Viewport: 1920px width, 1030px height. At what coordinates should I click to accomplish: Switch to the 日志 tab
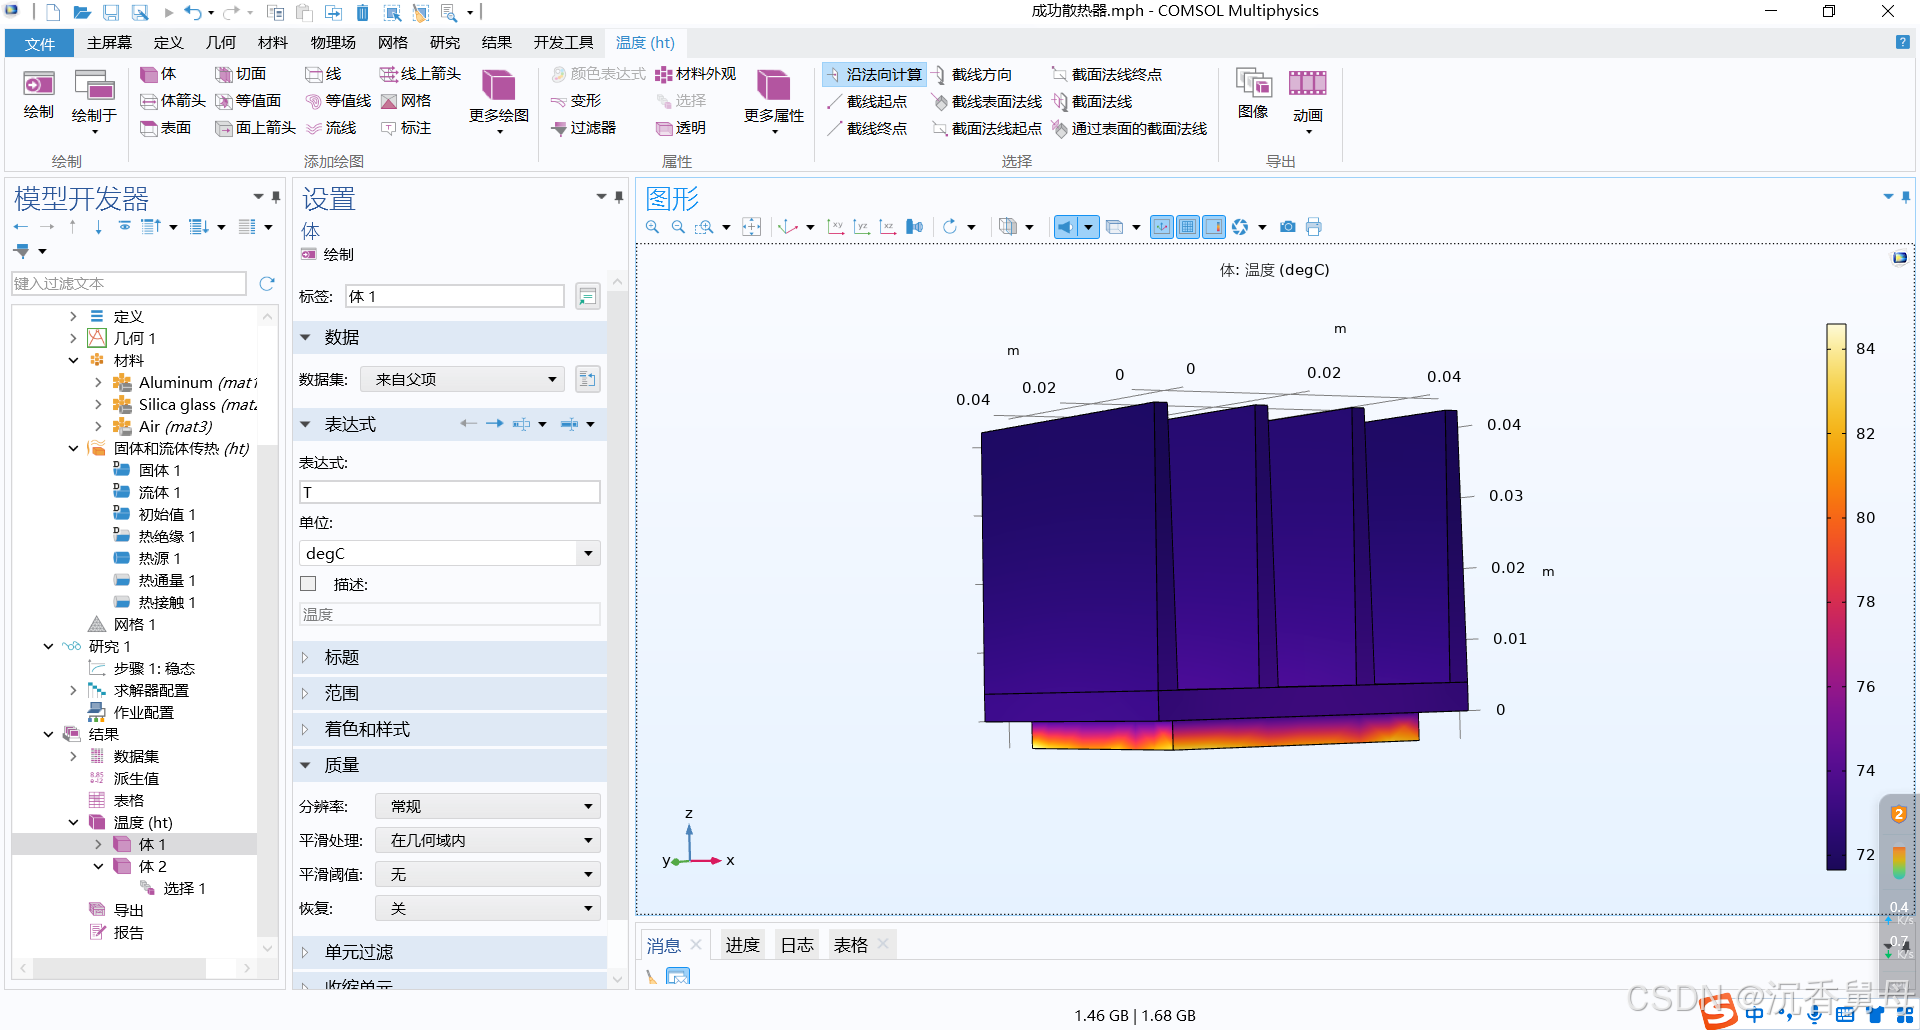tap(797, 945)
